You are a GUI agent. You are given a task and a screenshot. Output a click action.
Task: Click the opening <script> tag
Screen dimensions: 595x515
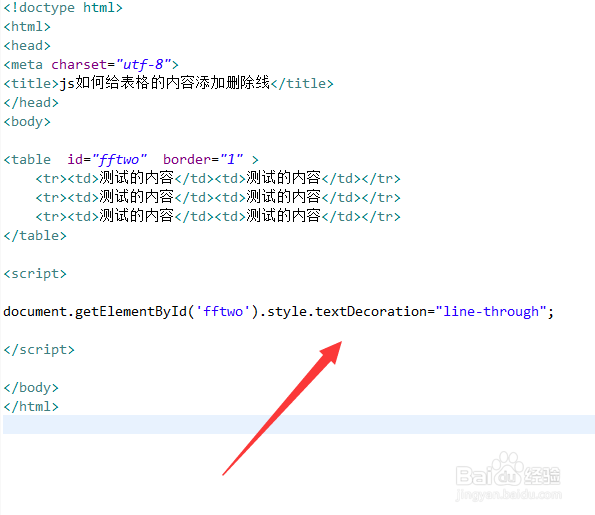point(35,274)
